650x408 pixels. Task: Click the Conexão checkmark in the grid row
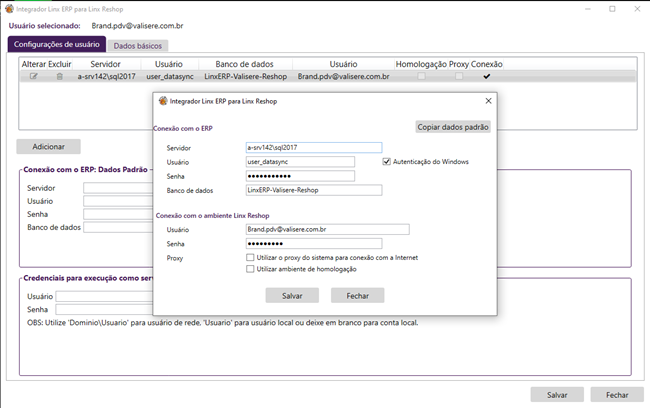[x=487, y=76]
